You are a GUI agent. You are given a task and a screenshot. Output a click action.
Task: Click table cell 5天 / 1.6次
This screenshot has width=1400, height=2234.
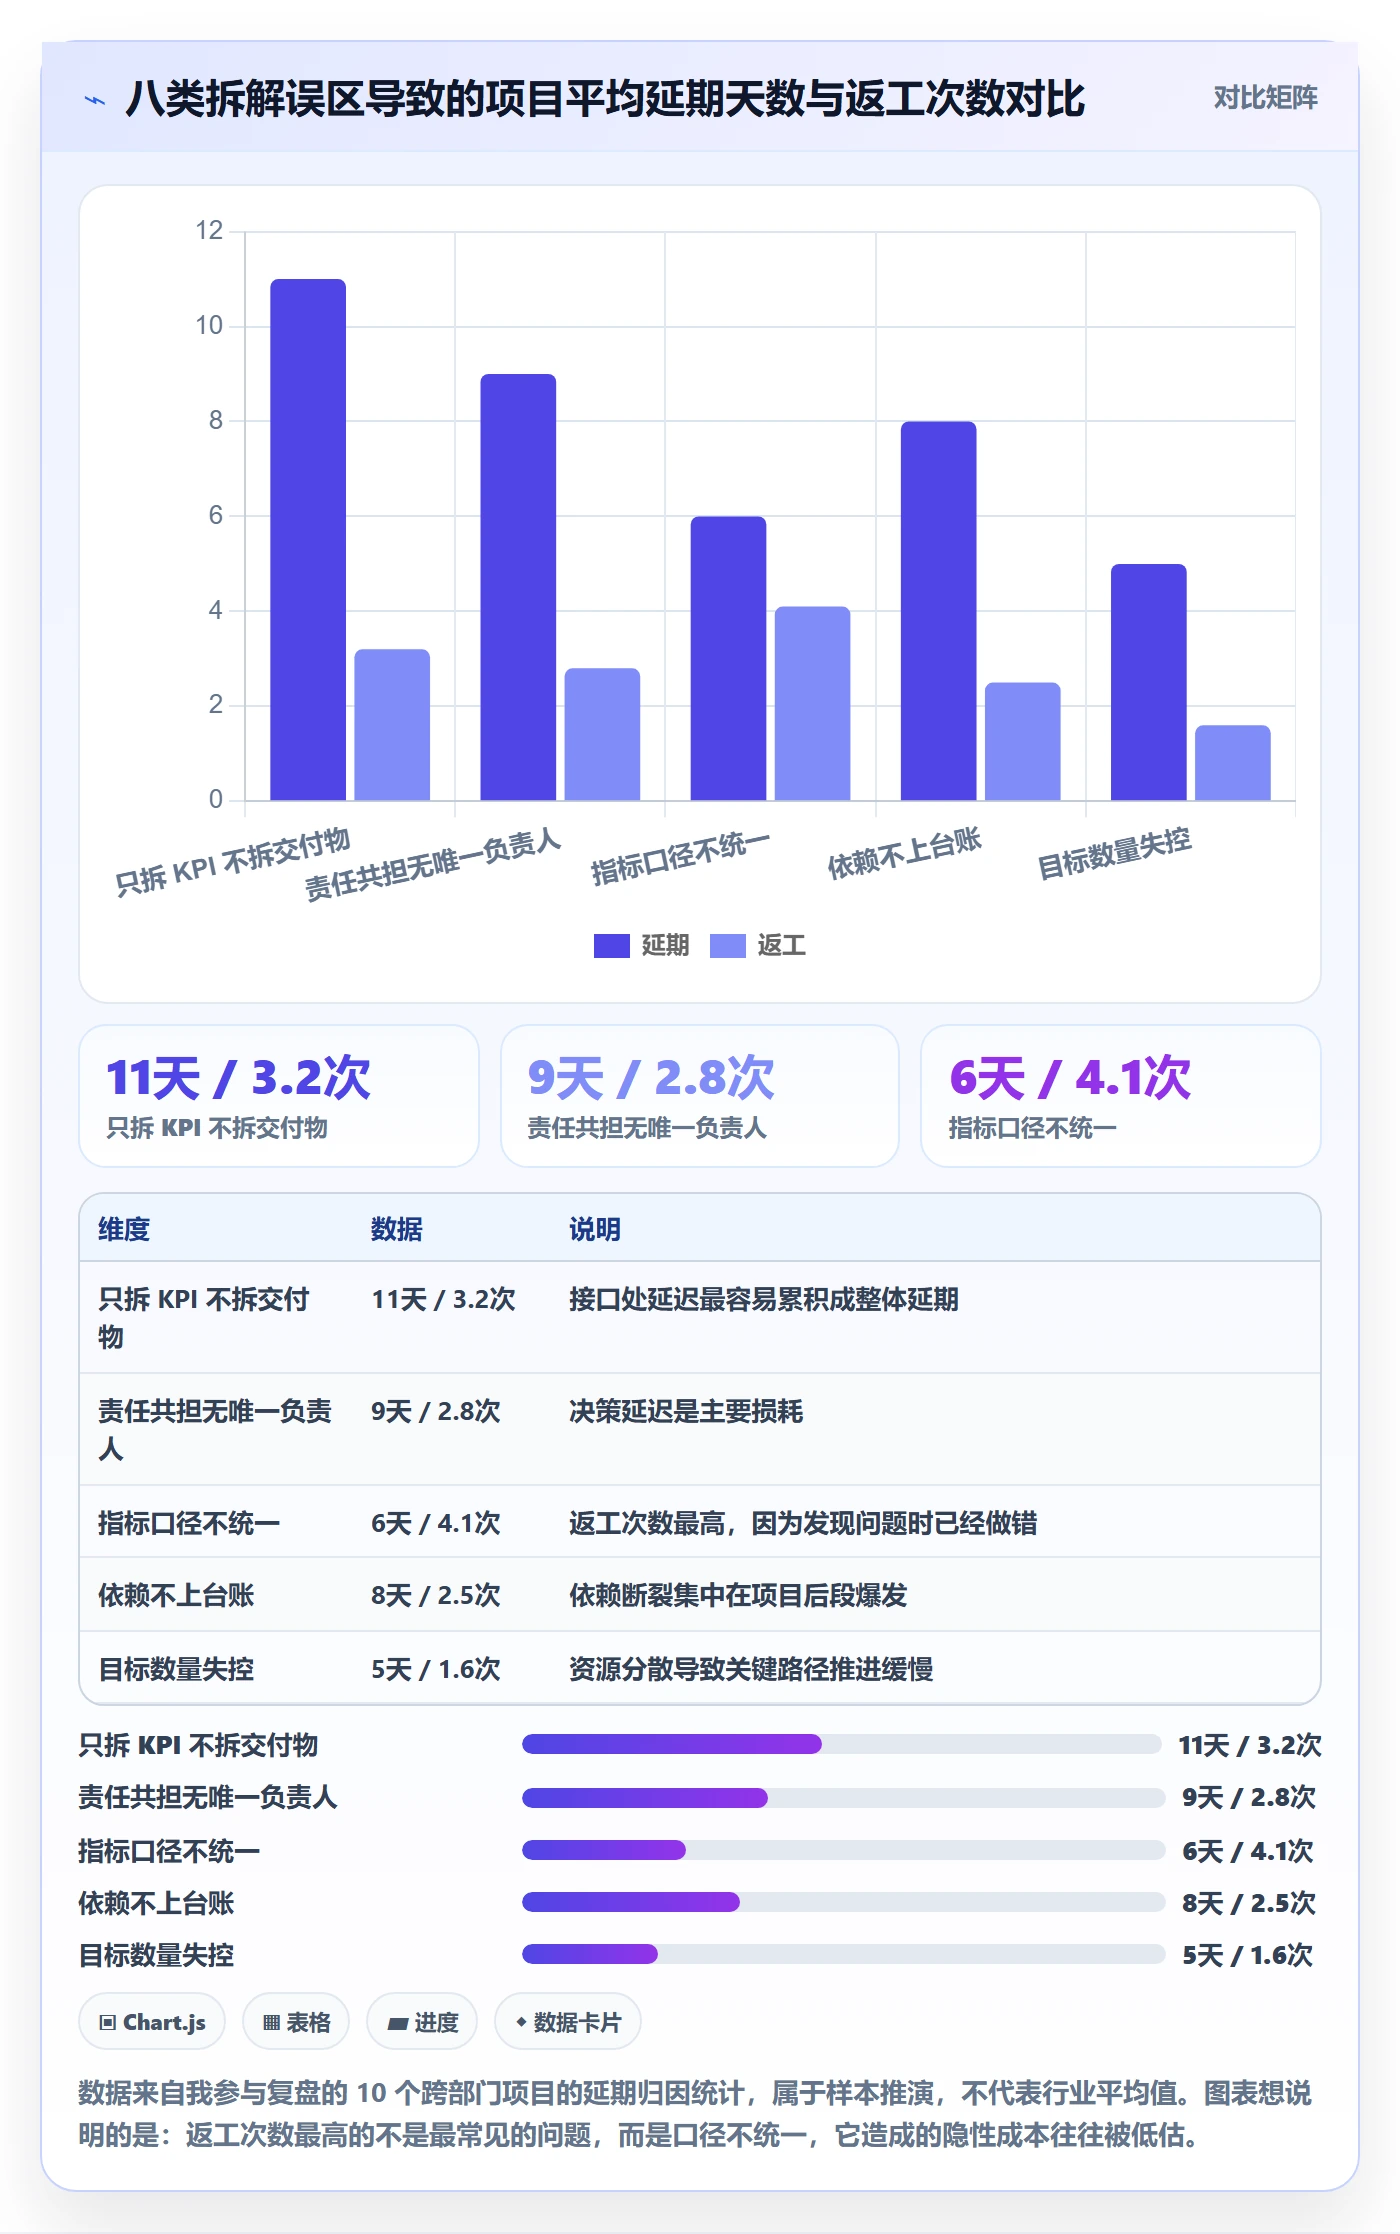(x=435, y=1669)
